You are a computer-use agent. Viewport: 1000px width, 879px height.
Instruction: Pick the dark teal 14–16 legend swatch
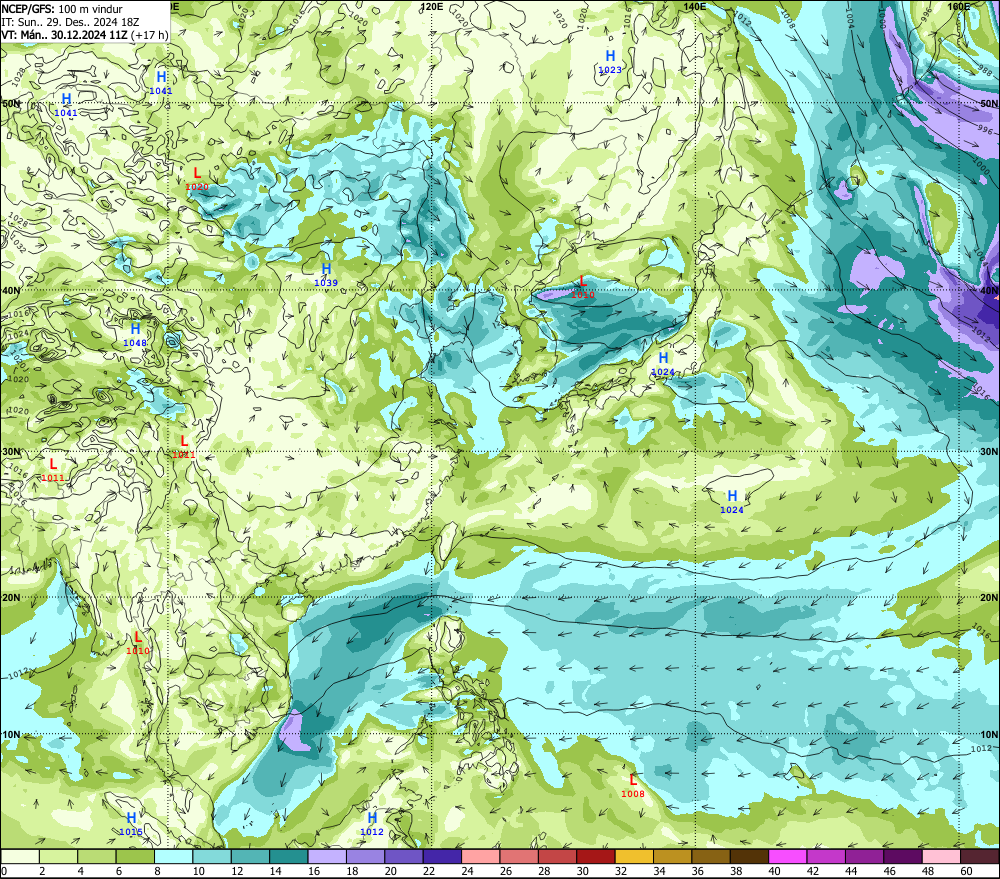[x=288, y=856]
